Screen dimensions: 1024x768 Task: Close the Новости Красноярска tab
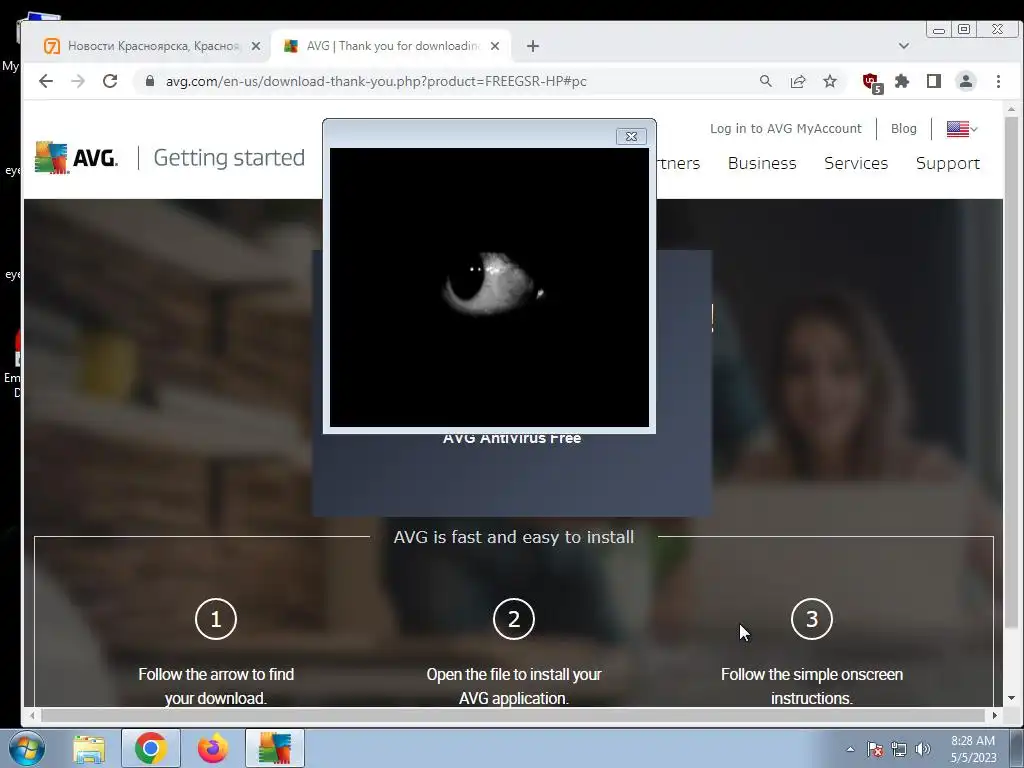(x=256, y=46)
